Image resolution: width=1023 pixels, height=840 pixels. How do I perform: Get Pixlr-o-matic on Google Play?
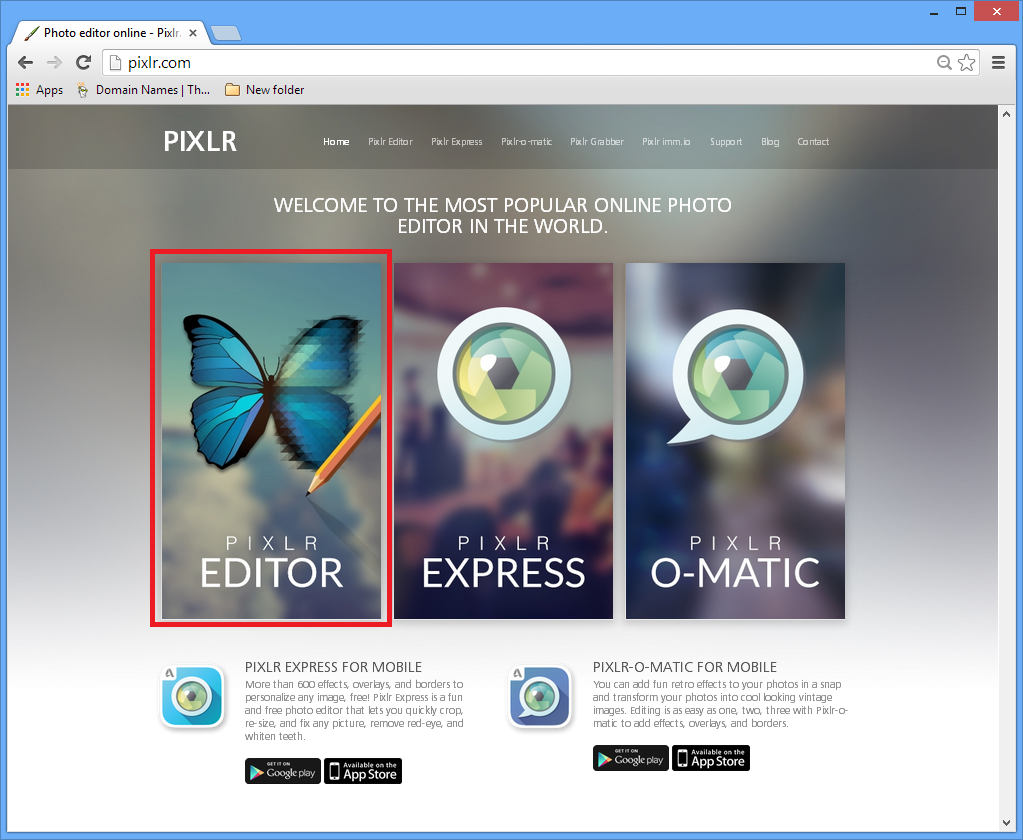pyautogui.click(x=631, y=758)
